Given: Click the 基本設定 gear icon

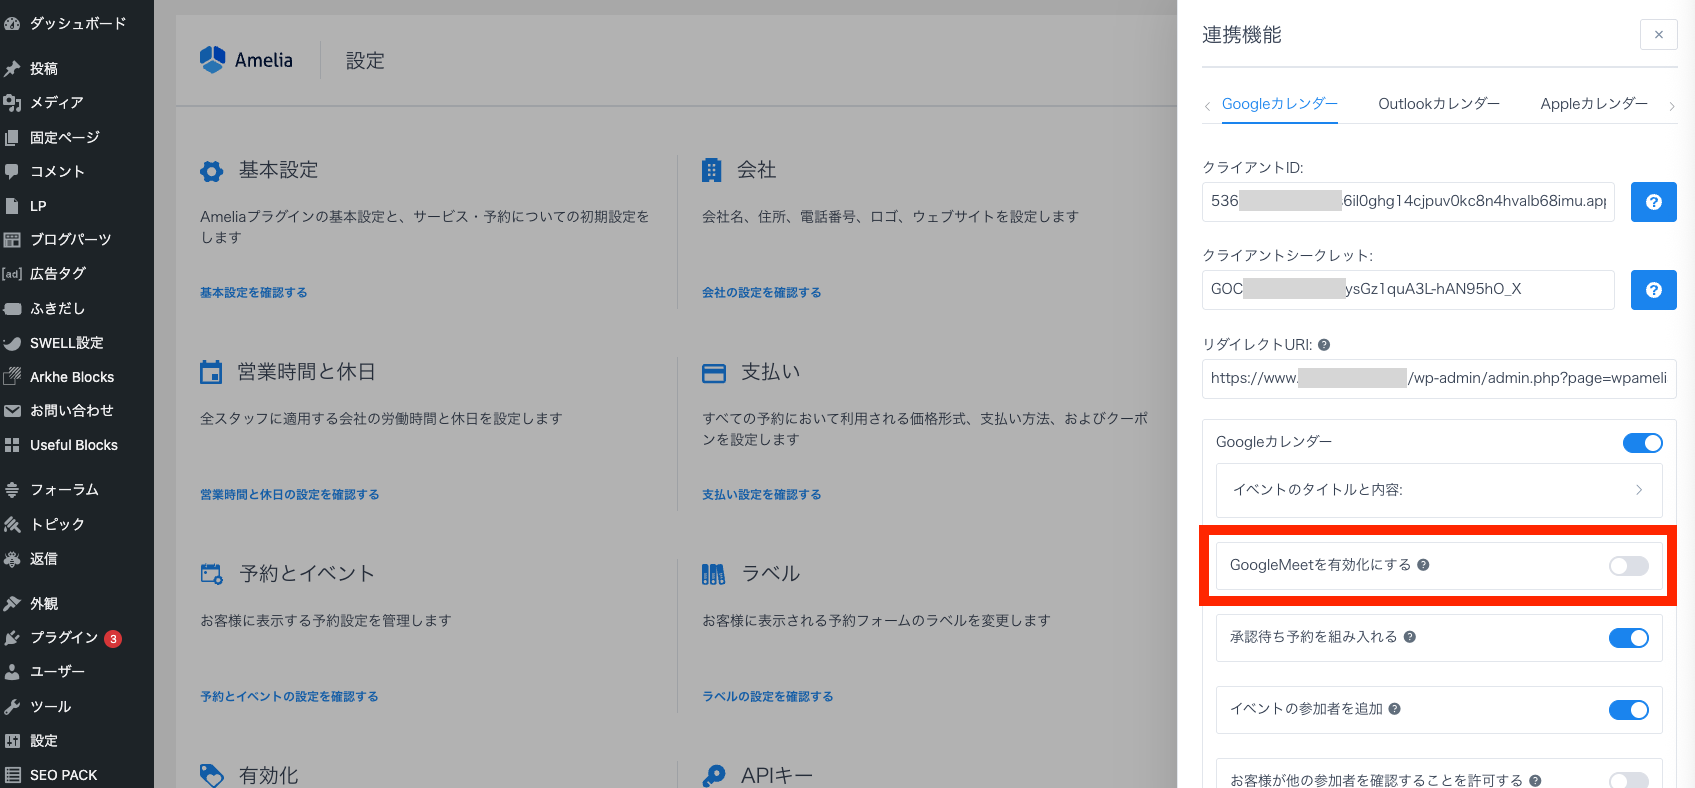Looking at the screenshot, I should (x=212, y=171).
